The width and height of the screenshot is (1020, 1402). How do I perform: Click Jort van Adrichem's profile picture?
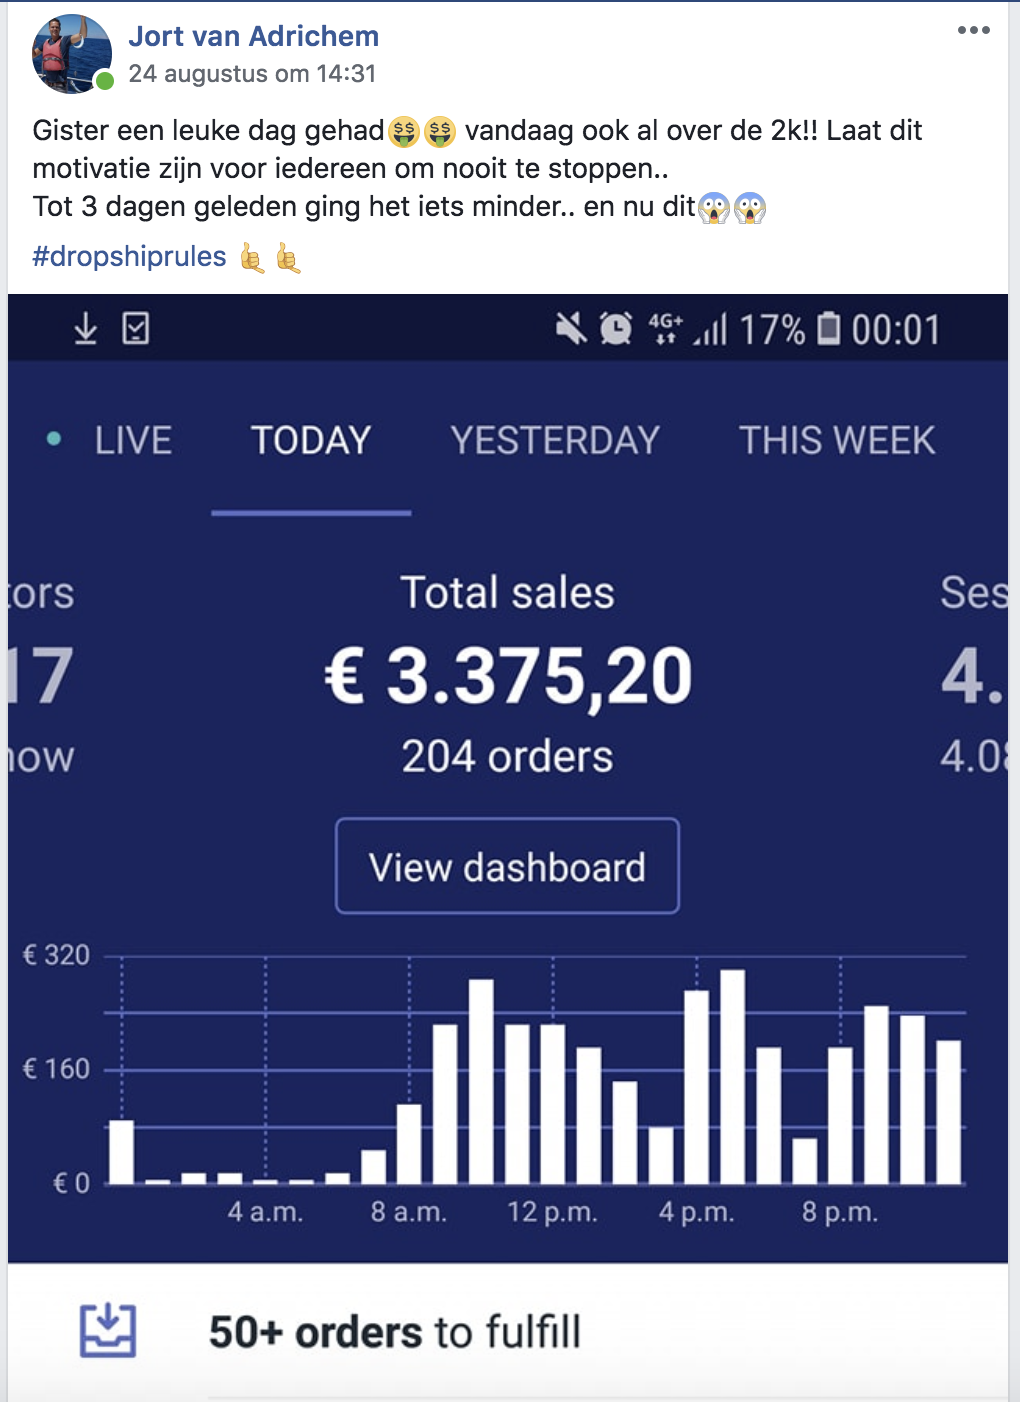click(71, 54)
